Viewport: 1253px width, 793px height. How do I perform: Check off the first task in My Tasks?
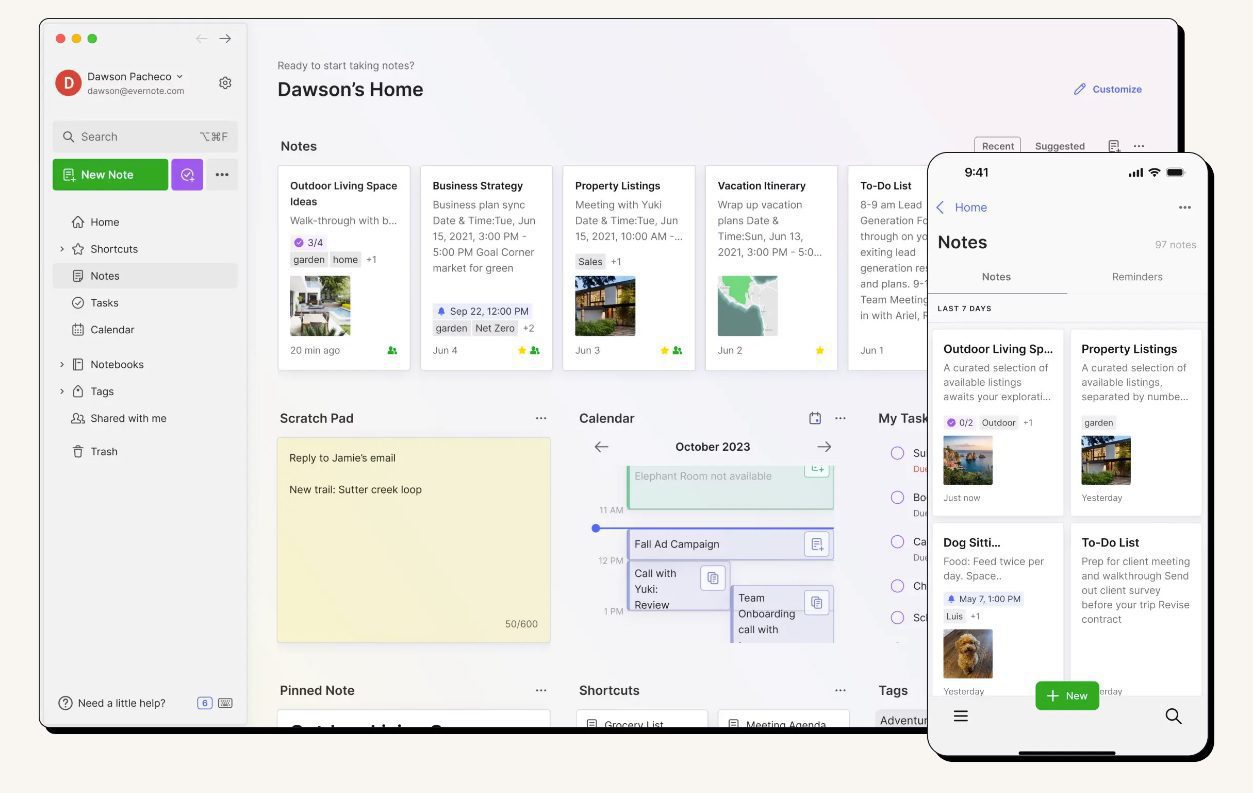coord(897,453)
